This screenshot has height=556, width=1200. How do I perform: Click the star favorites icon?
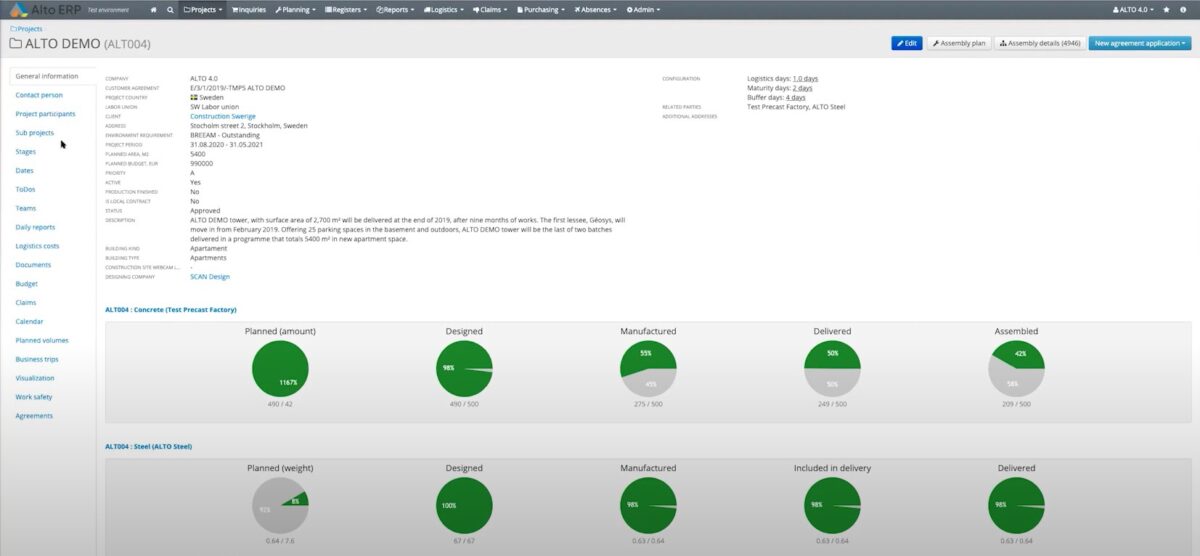pos(1166,9)
